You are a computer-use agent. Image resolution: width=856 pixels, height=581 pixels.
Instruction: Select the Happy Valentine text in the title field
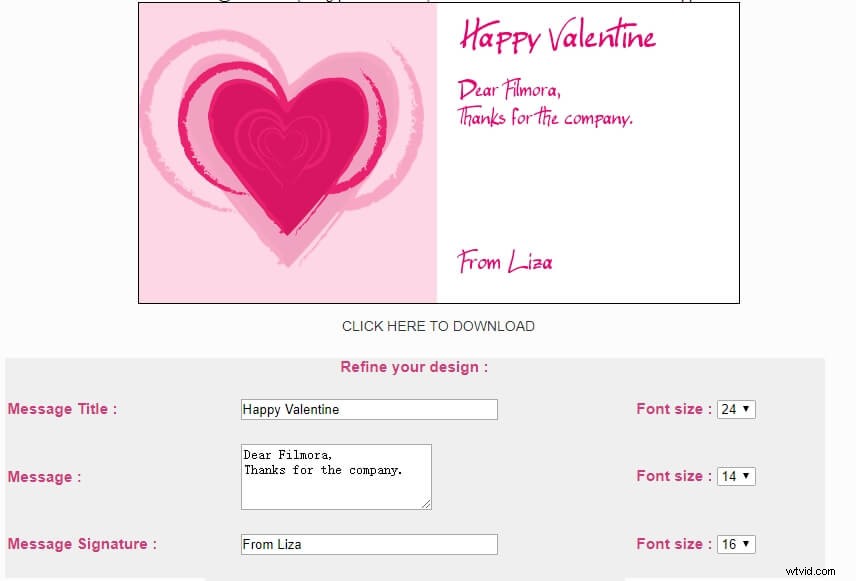289,409
